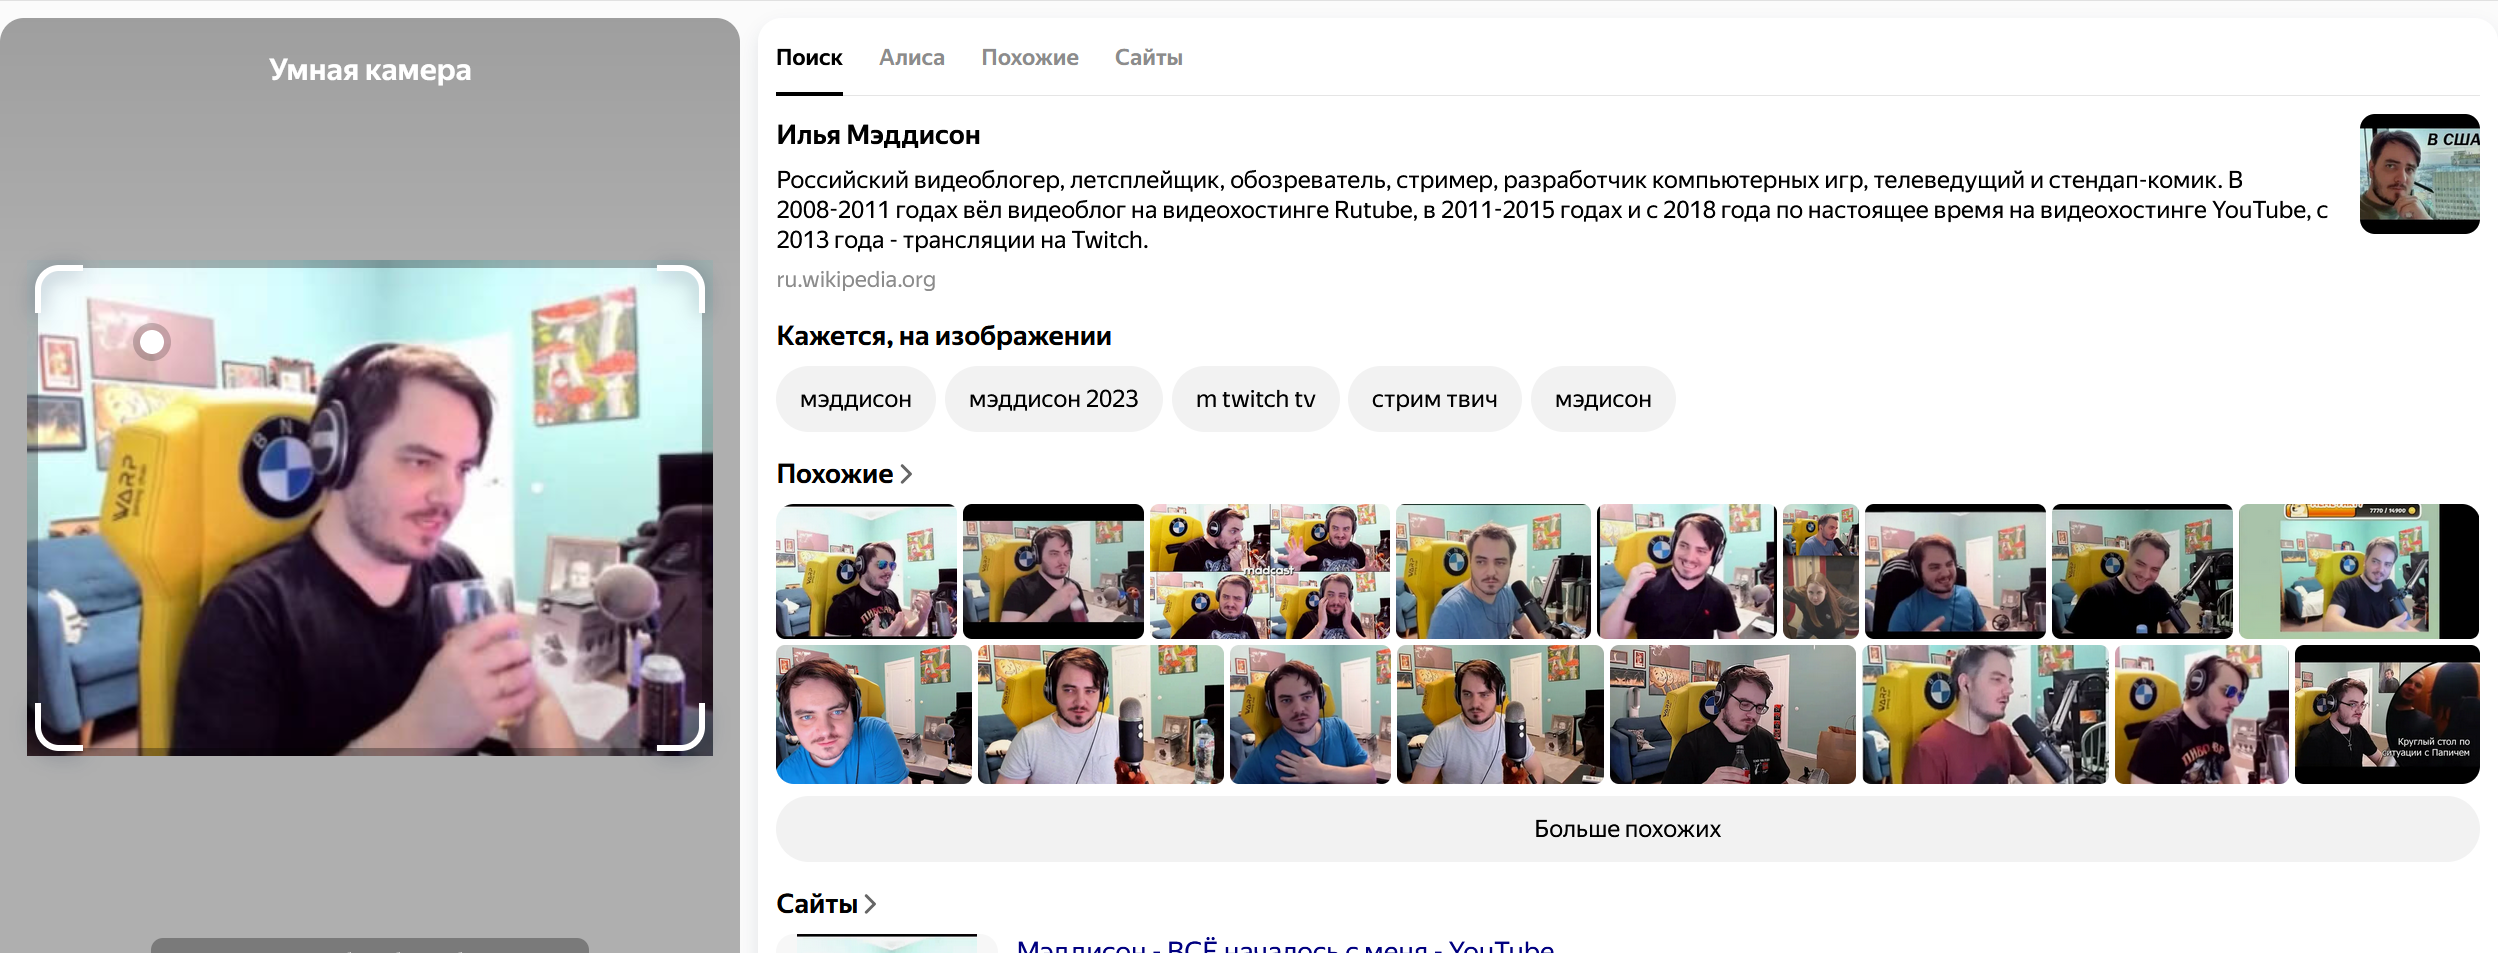Image resolution: width=2498 pixels, height=953 pixels.
Task: Switch to the Поиск tab
Action: 809,58
